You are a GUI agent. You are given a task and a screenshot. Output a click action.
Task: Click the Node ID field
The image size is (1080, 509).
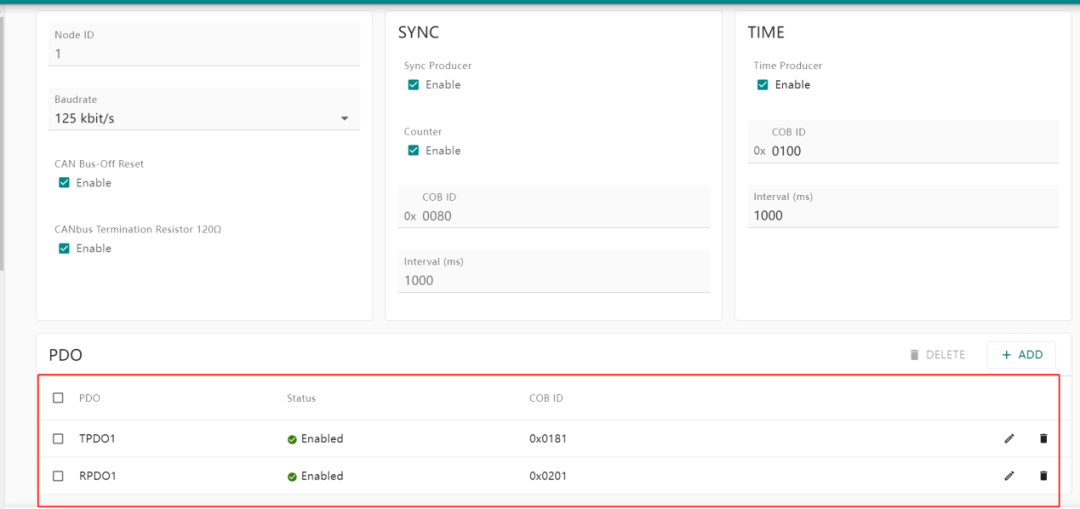[x=204, y=45]
